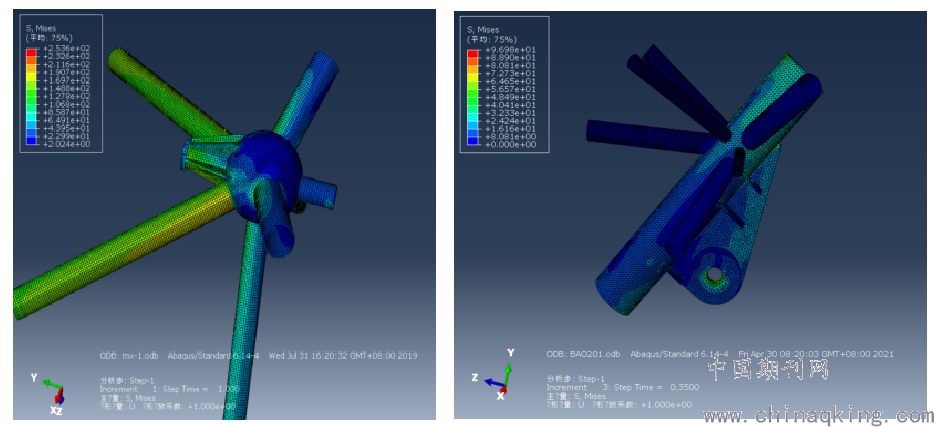Select the red band in the left legend
Image resolution: width=934 pixels, height=427 pixels.
(x=31, y=53)
